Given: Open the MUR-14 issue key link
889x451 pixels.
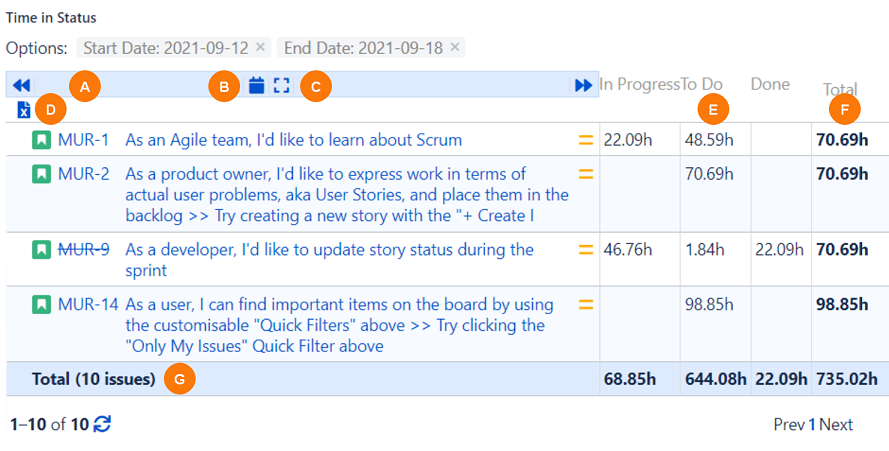Looking at the screenshot, I should (x=87, y=304).
